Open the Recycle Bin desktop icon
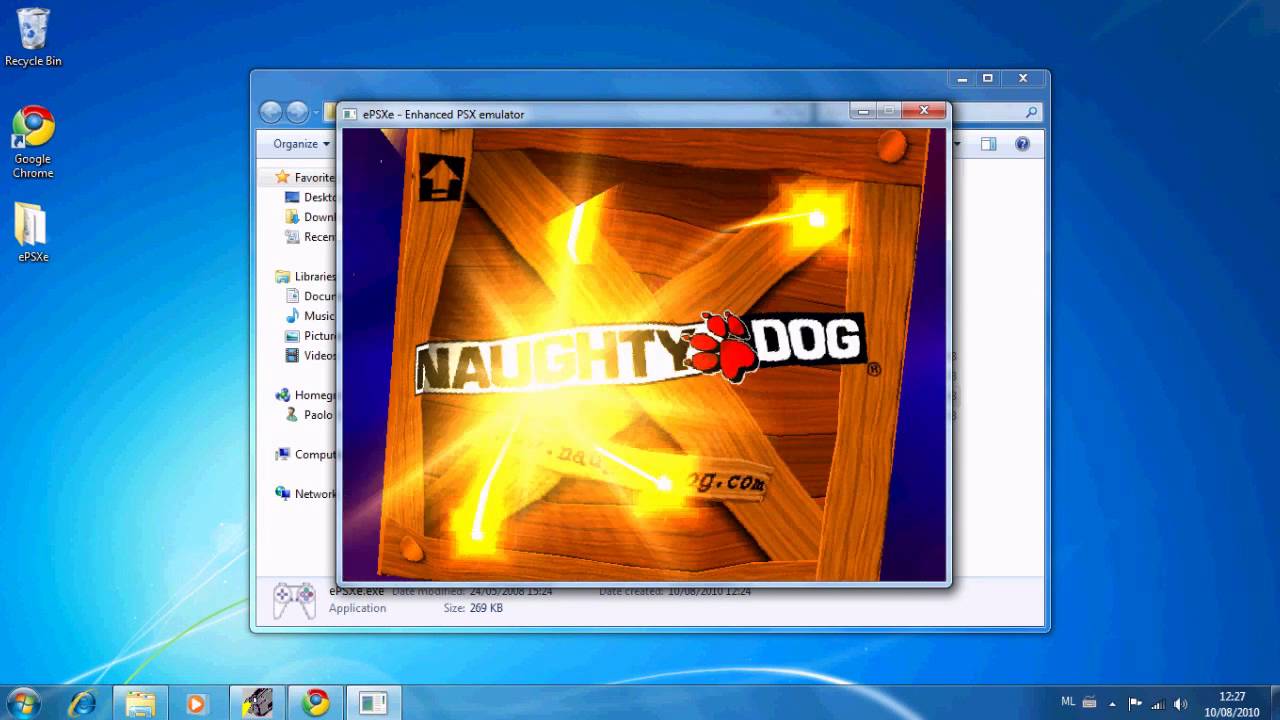Viewport: 1280px width, 720px height. tap(33, 37)
